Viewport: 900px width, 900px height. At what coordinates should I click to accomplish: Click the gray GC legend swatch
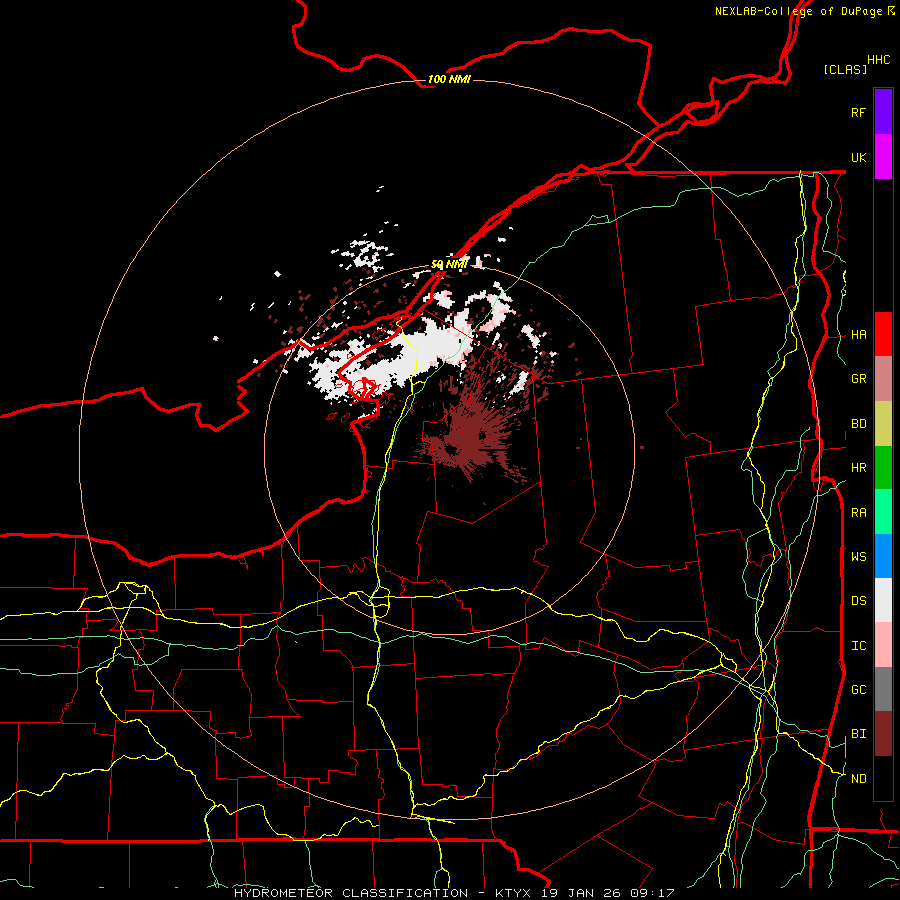click(x=883, y=689)
